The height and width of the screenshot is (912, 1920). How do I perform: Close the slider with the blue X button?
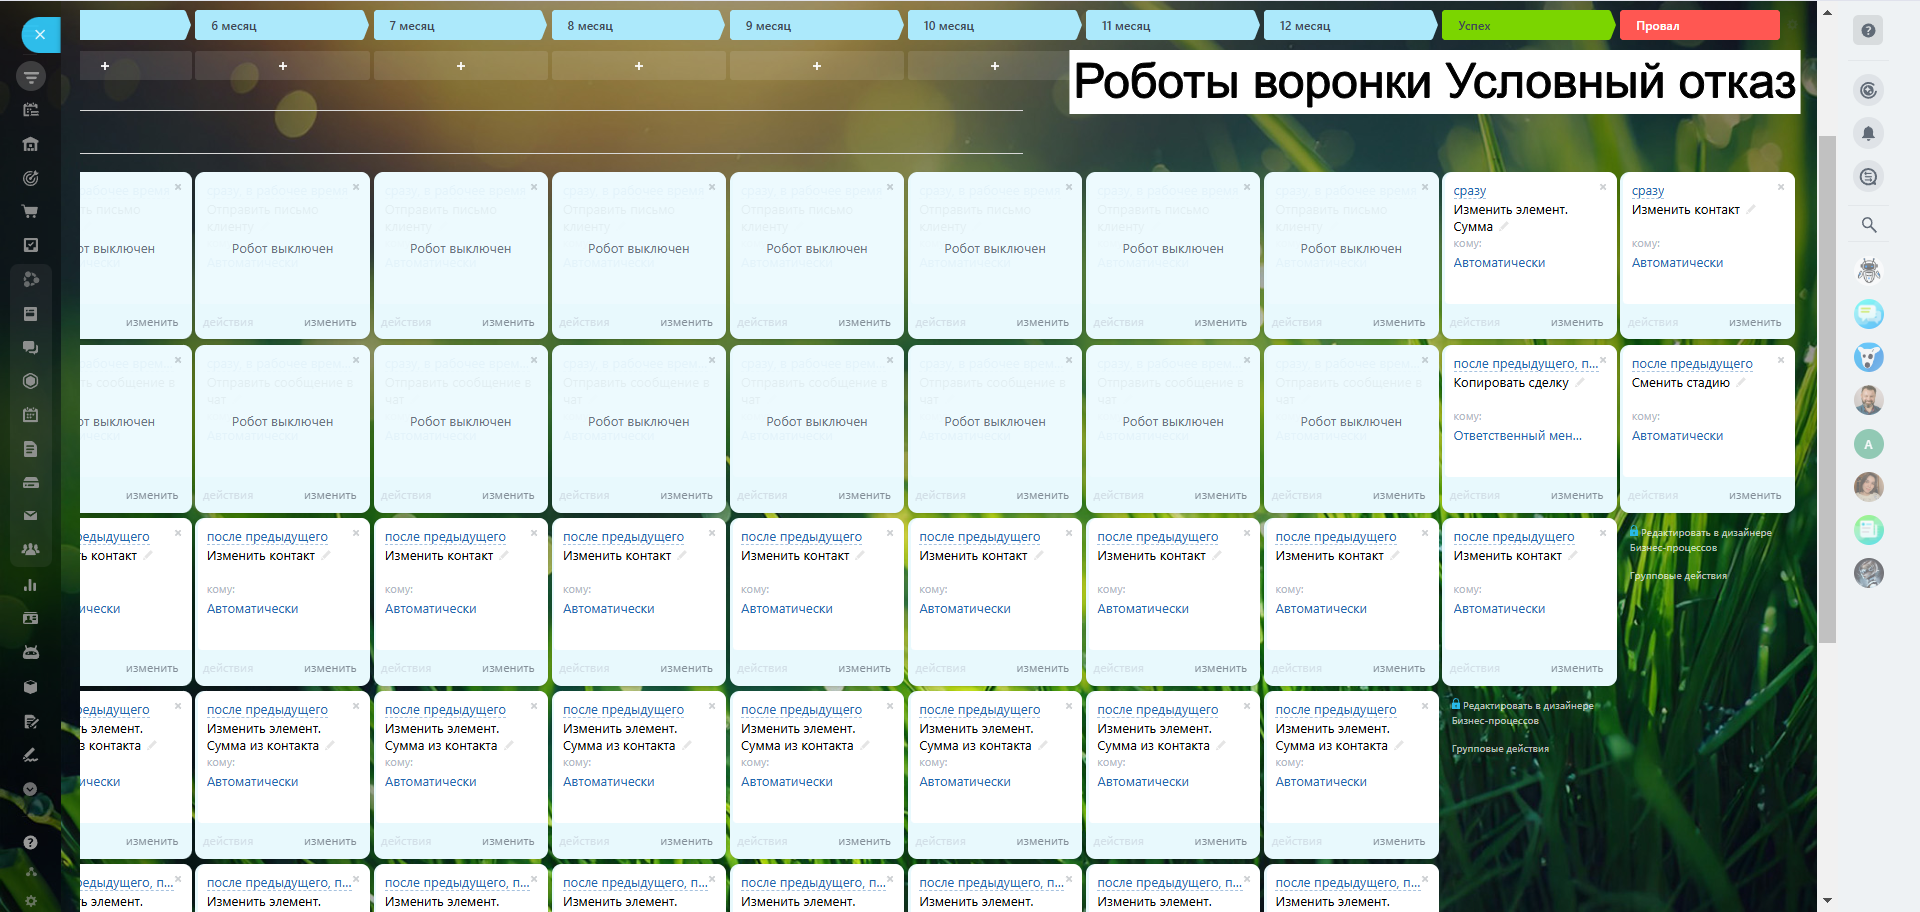tap(40, 35)
